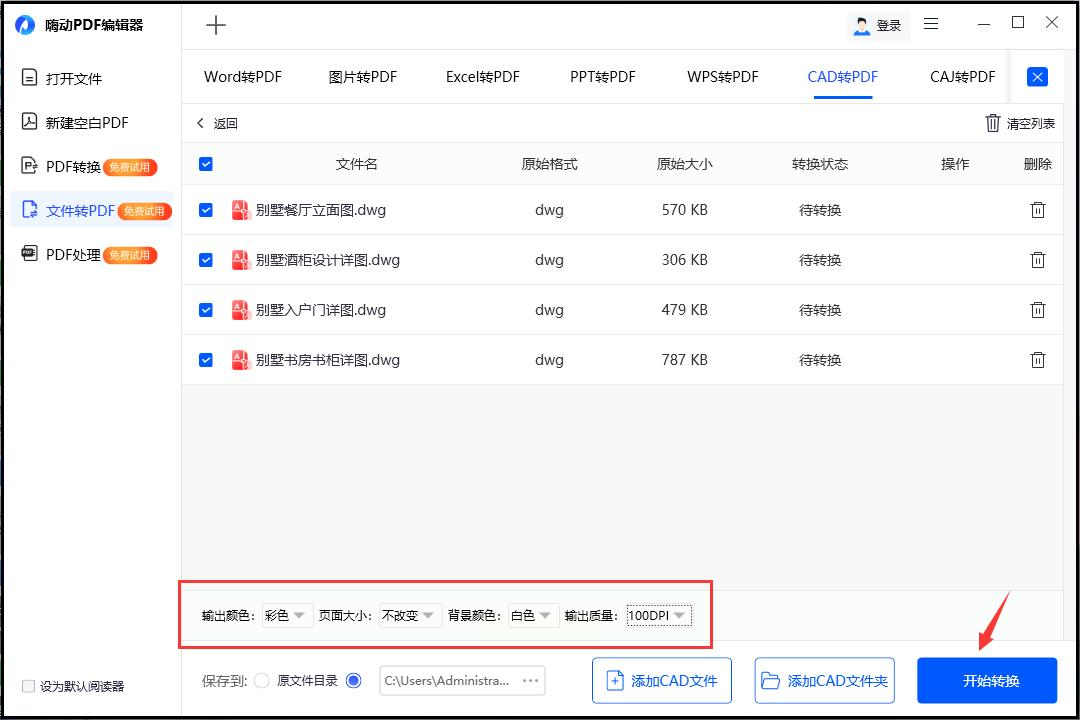Select the 原文件目录 radio button
Image resolution: width=1080 pixels, height=720 pixels.
(262, 681)
